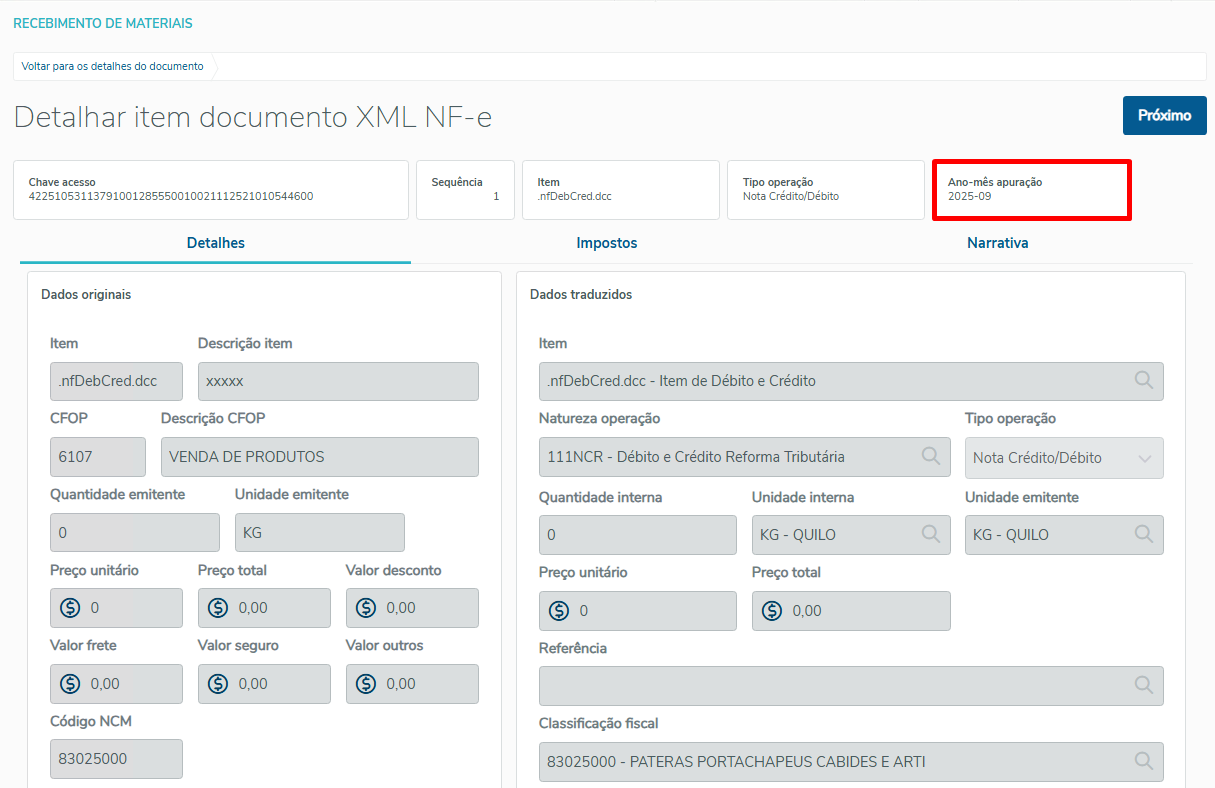Click the currency icon in Valor desconto
The image size is (1215, 788).
366,608
